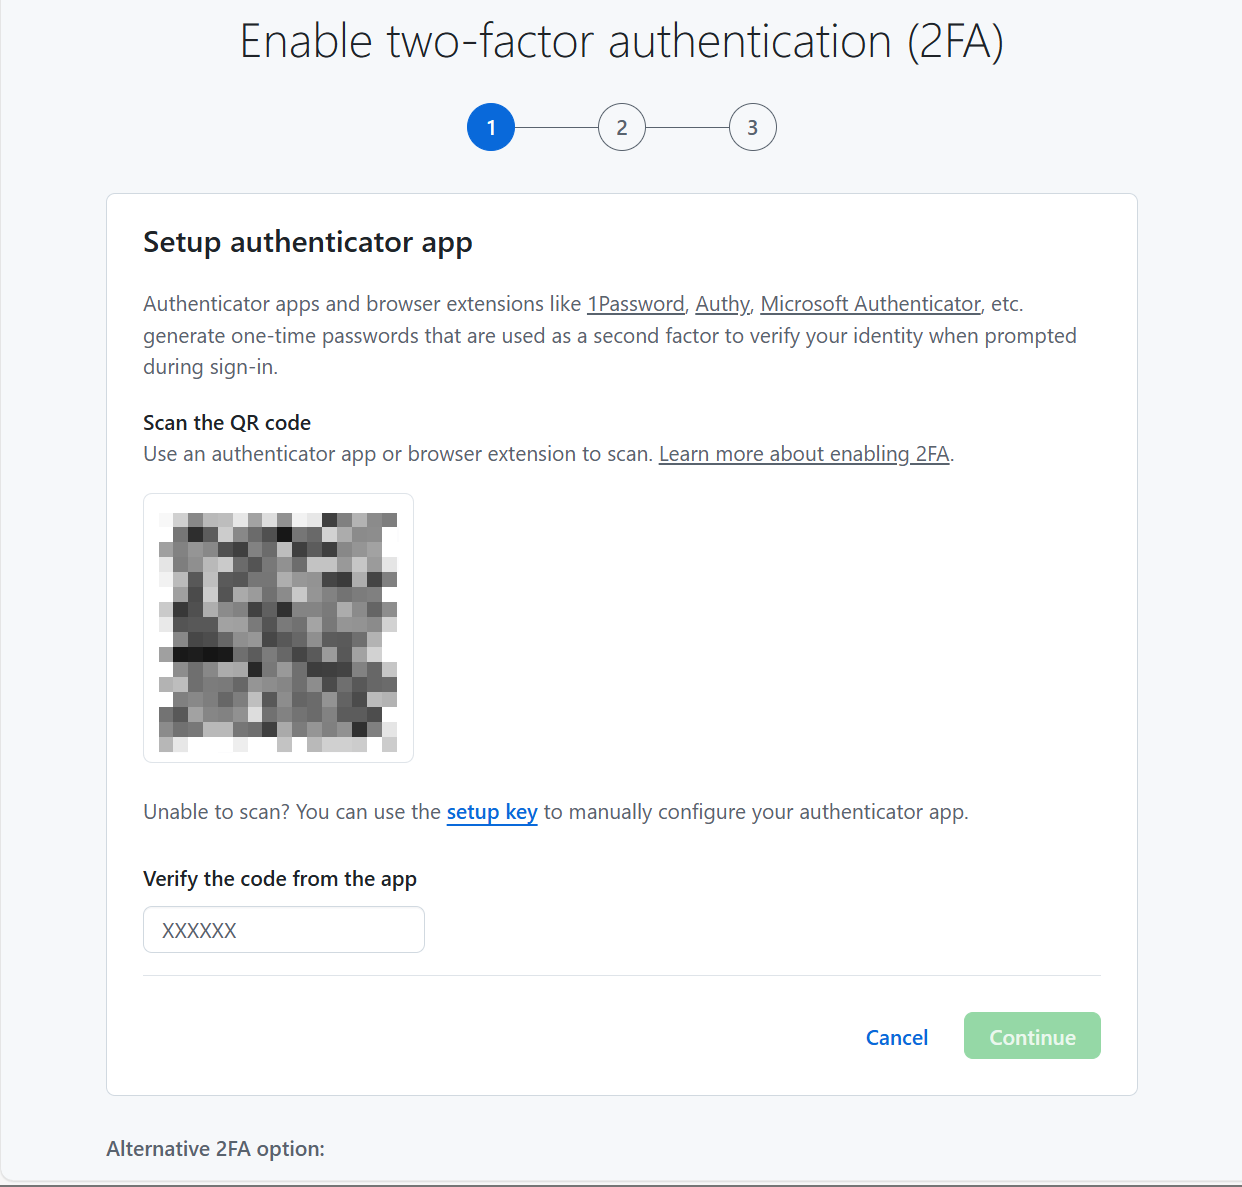Open Learn more about enabling 2FA
Image resolution: width=1242 pixels, height=1187 pixels.
click(x=804, y=454)
